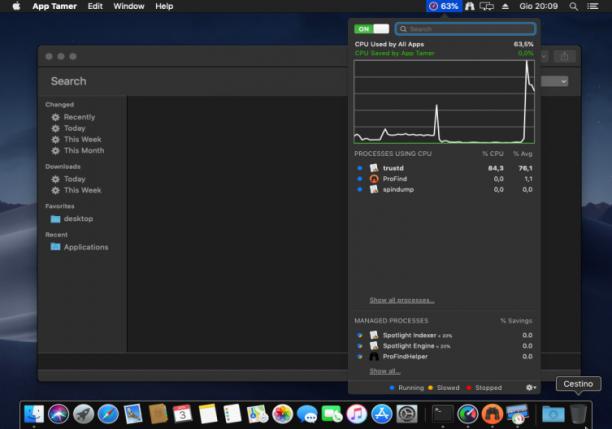This screenshot has width=612, height=429.
Task: Open the App Tamer 63% menu bar icon
Action: [x=444, y=6]
